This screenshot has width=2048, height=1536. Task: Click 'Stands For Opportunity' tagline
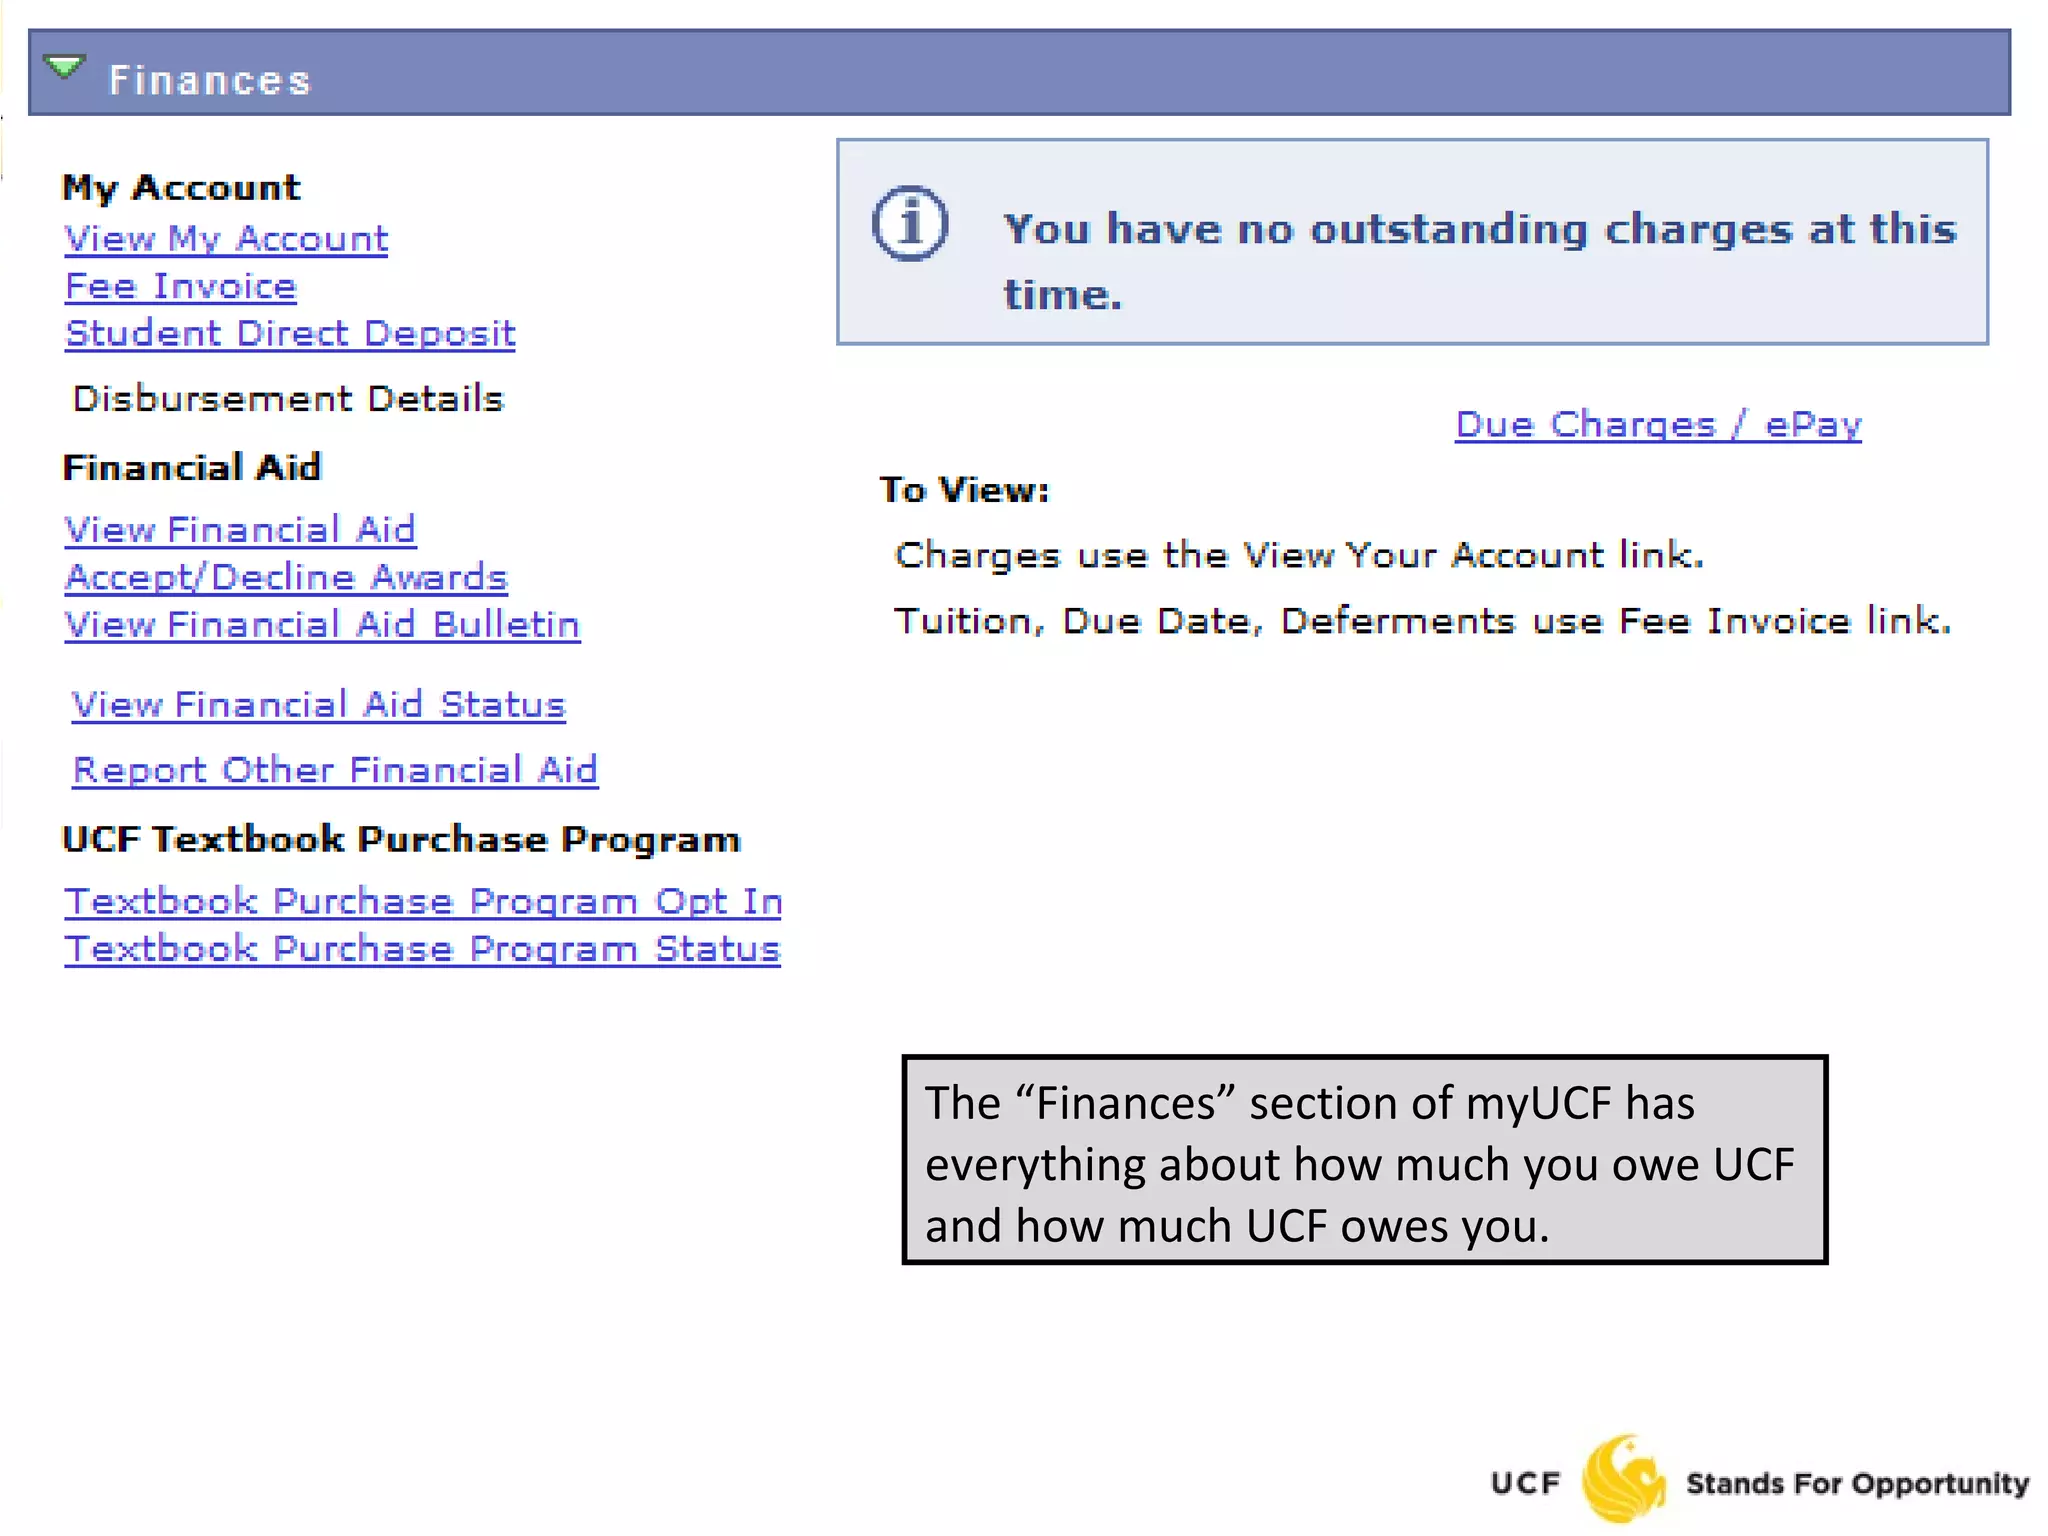[1857, 1483]
